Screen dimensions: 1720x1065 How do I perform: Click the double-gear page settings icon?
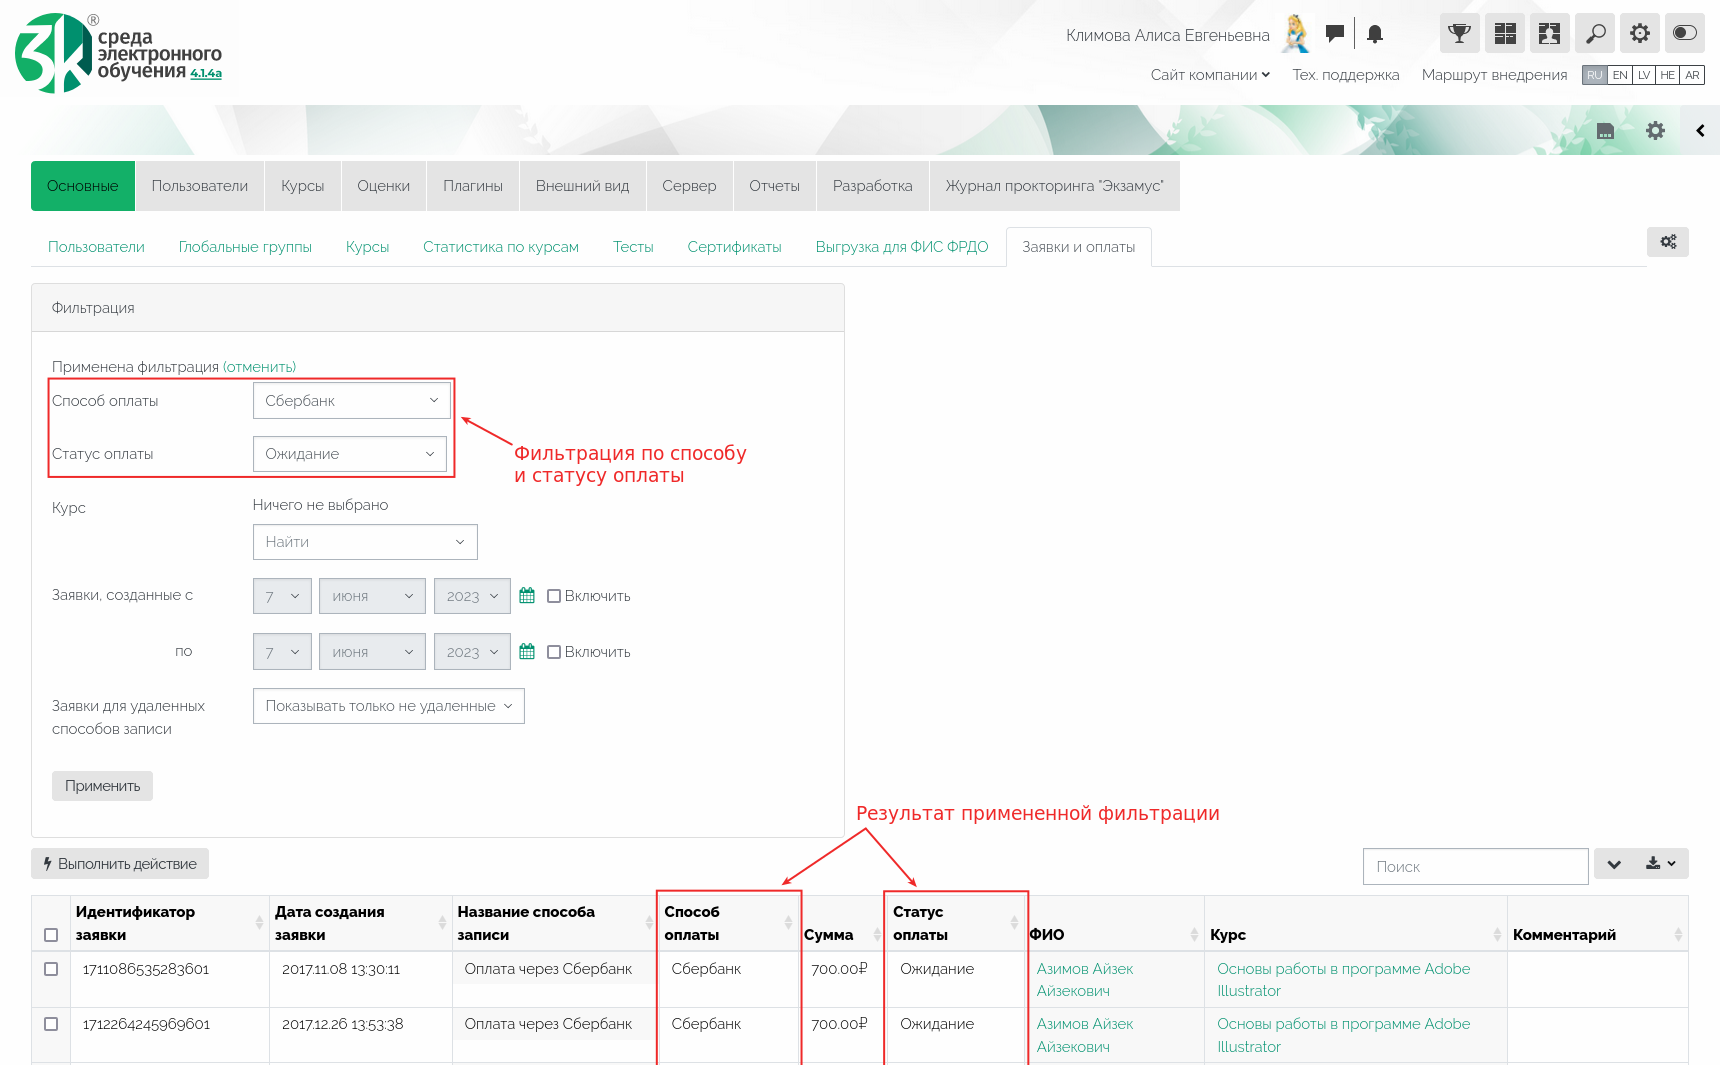click(1667, 242)
